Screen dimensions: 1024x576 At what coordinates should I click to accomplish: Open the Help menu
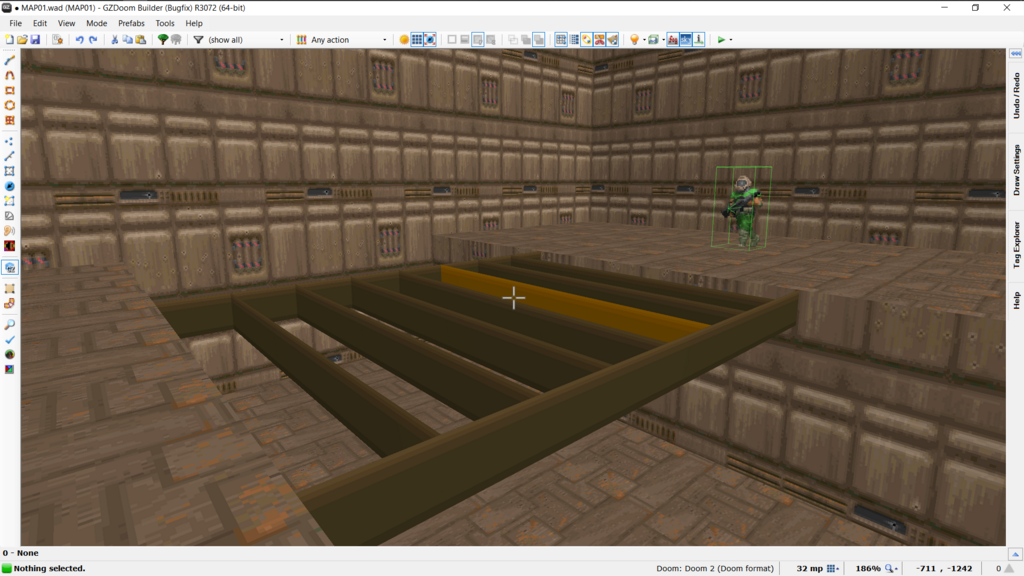pyautogui.click(x=194, y=23)
